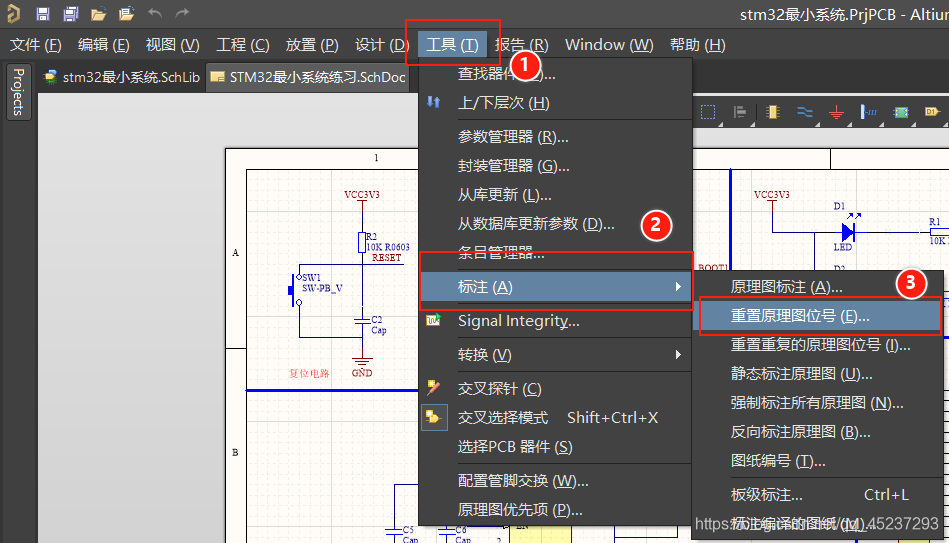Click the selection rectangle tool icon
The width and height of the screenshot is (949, 543).
click(709, 112)
